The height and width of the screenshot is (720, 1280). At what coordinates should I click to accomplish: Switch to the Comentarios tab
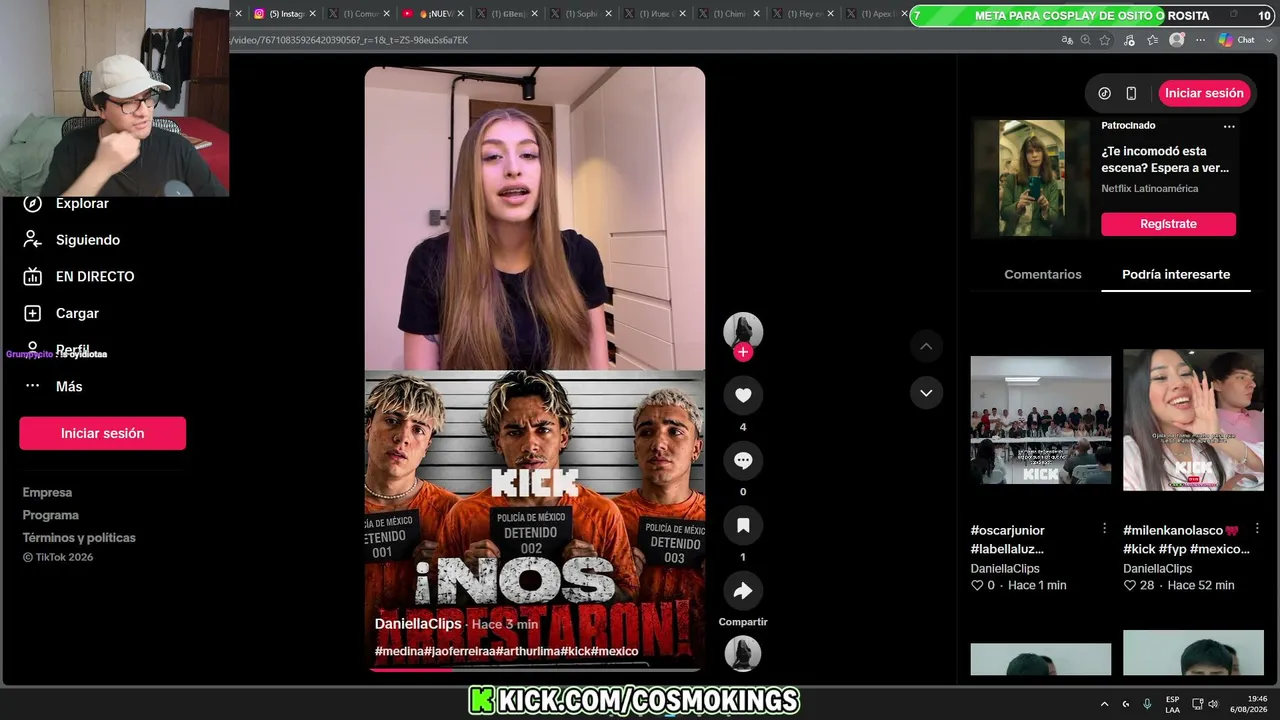click(1043, 274)
